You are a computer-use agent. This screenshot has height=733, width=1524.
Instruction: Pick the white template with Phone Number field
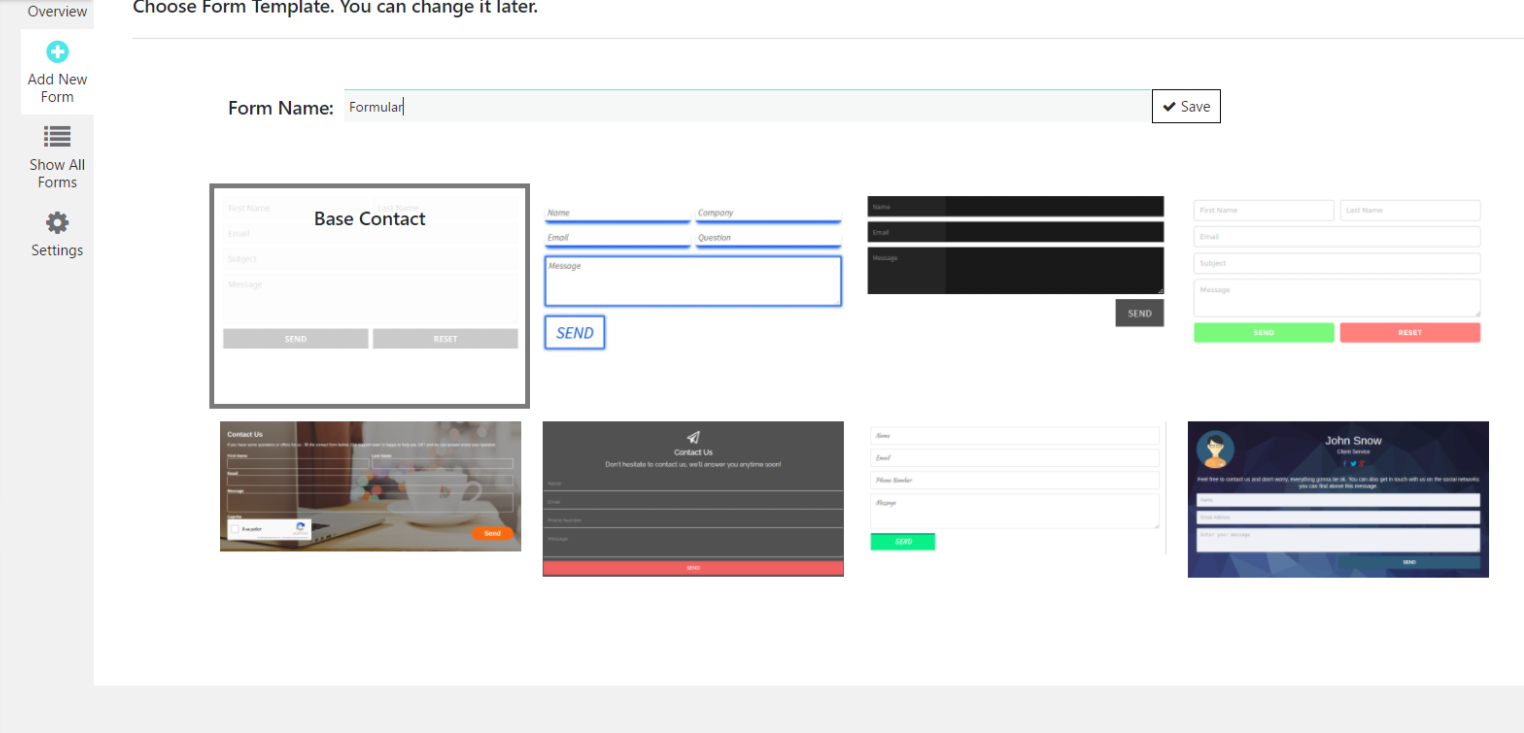click(x=1015, y=488)
